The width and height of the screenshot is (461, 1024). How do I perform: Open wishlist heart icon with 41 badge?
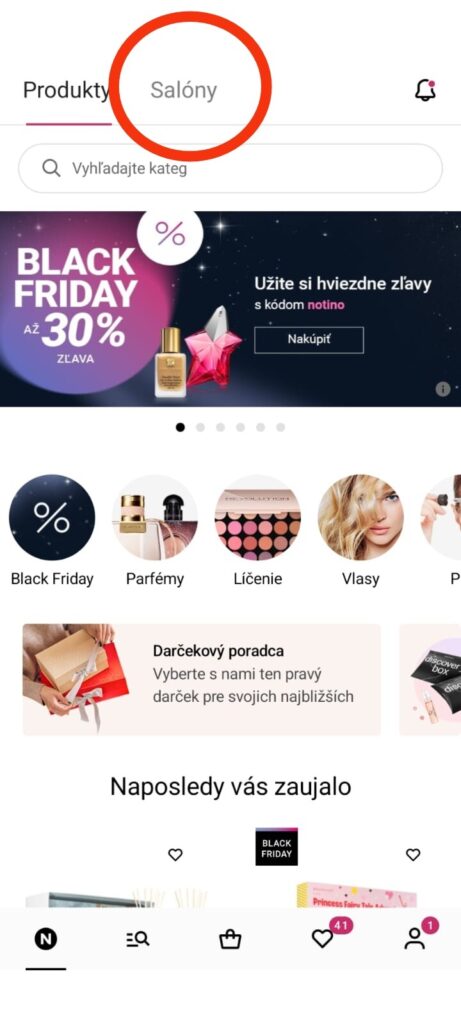click(x=323, y=938)
